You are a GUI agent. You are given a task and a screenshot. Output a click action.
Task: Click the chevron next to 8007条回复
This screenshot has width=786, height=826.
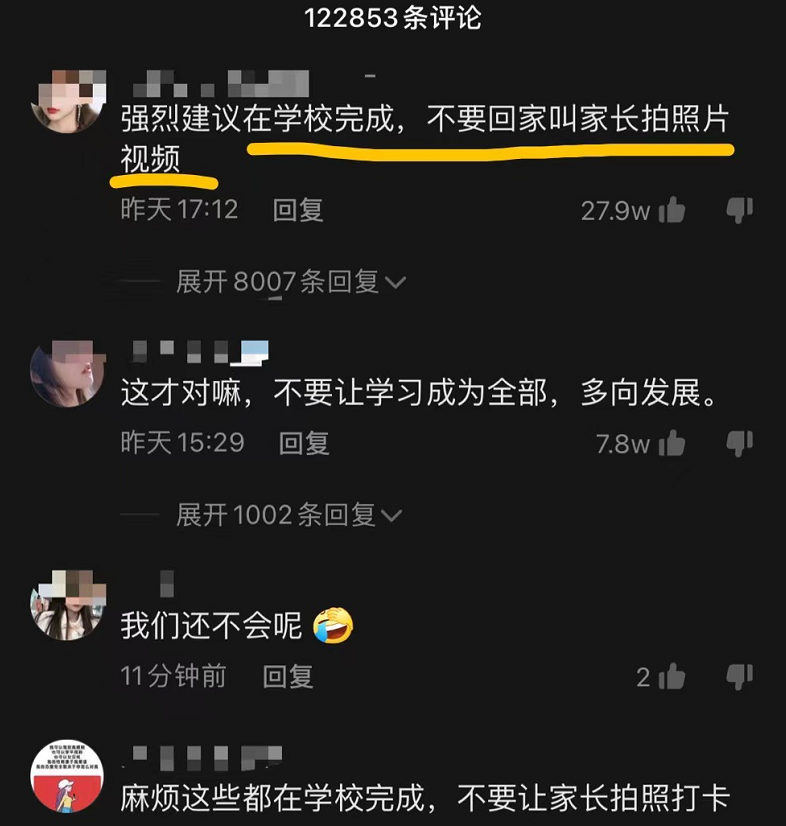click(395, 283)
